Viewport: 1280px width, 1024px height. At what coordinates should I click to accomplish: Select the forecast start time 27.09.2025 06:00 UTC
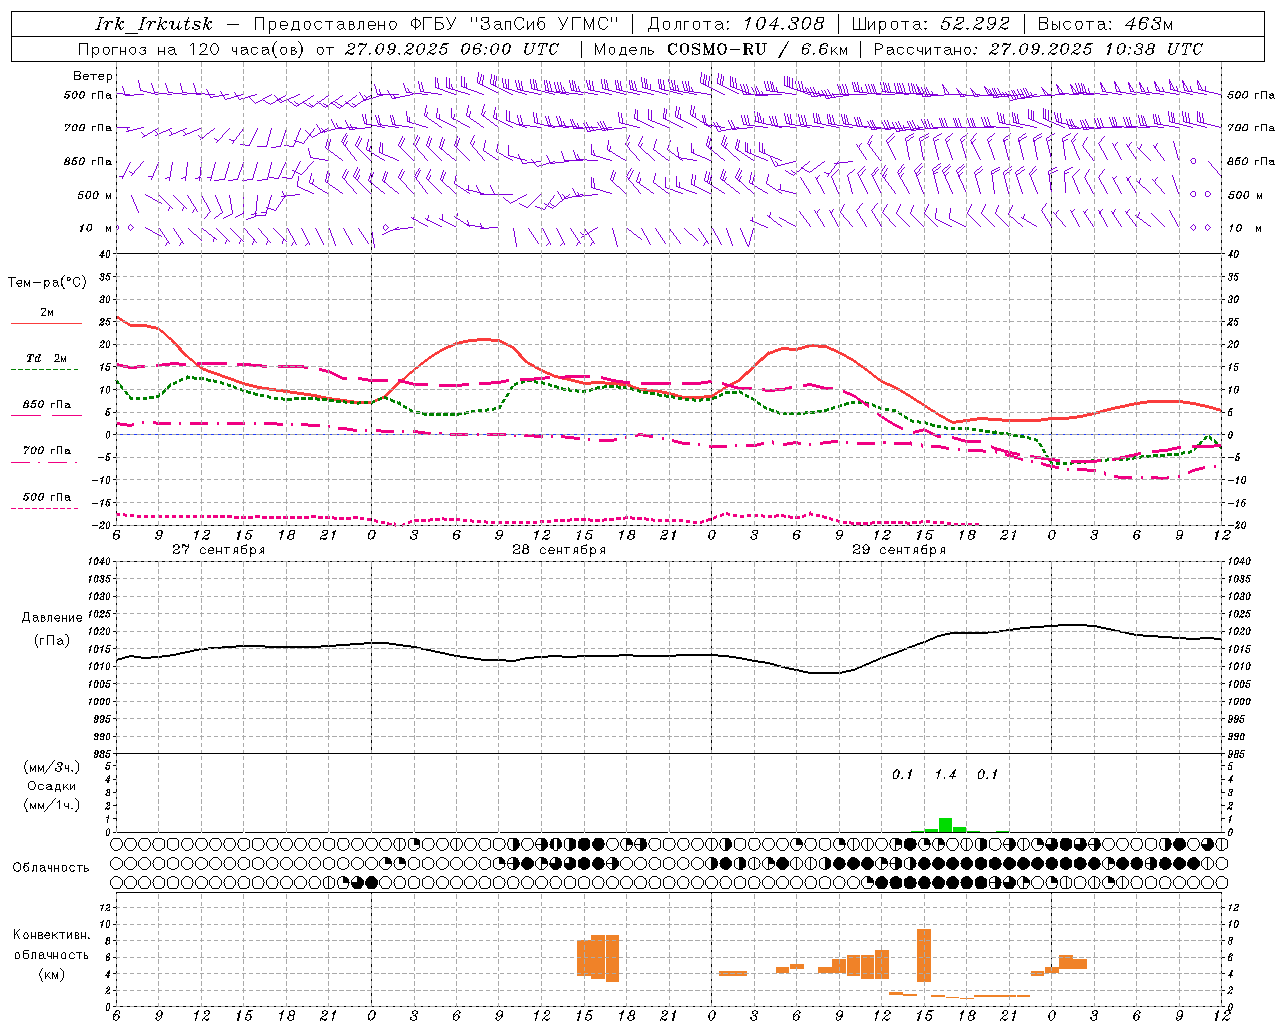pos(452,49)
